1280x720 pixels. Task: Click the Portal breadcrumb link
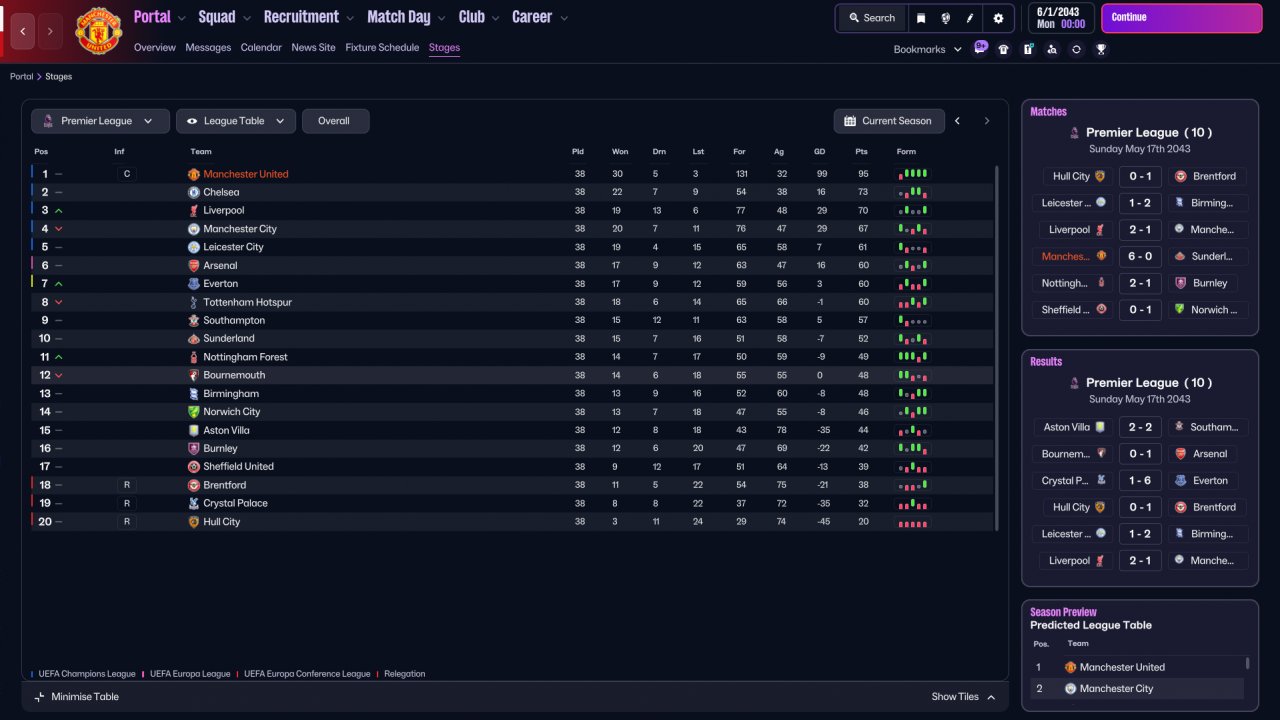[x=21, y=77]
